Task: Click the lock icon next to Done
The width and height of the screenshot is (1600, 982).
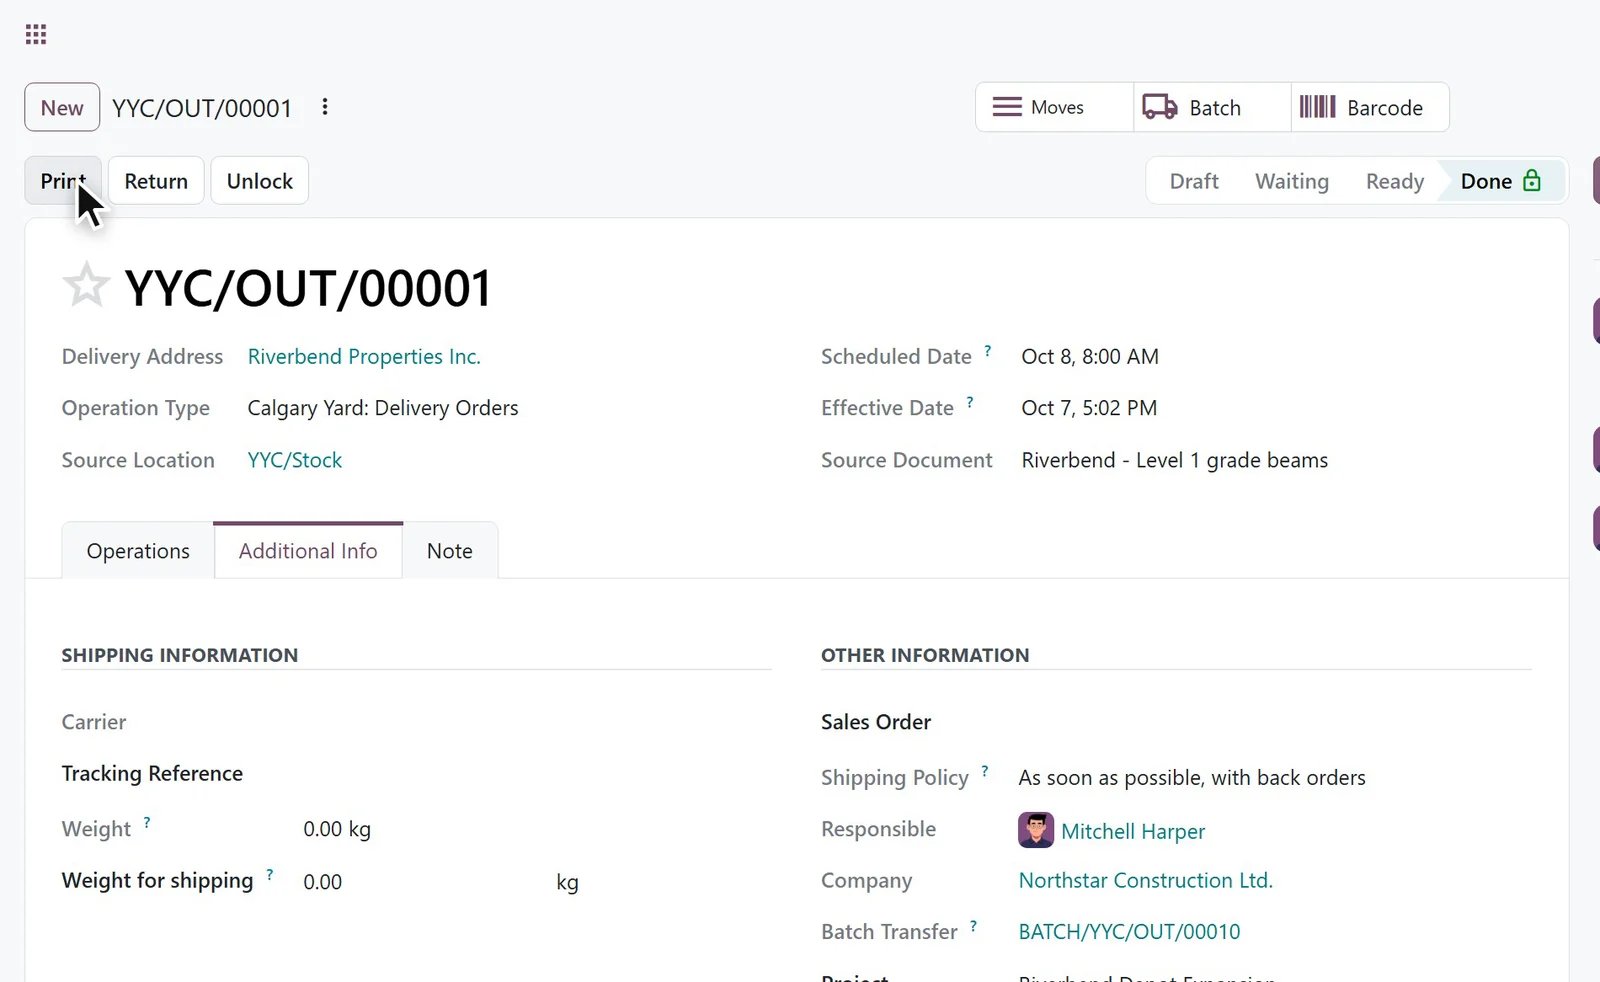Action: click(x=1532, y=181)
